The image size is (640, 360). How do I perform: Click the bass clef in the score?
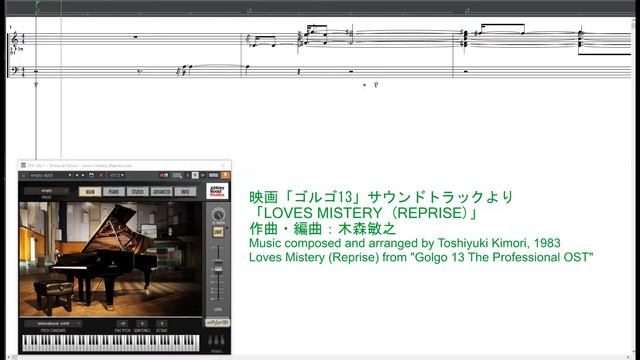(x=15, y=71)
